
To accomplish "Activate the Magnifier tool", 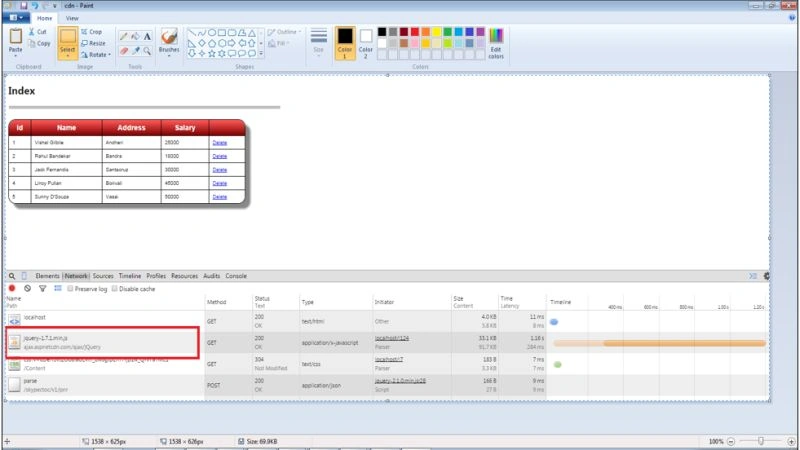I will pos(147,51).
